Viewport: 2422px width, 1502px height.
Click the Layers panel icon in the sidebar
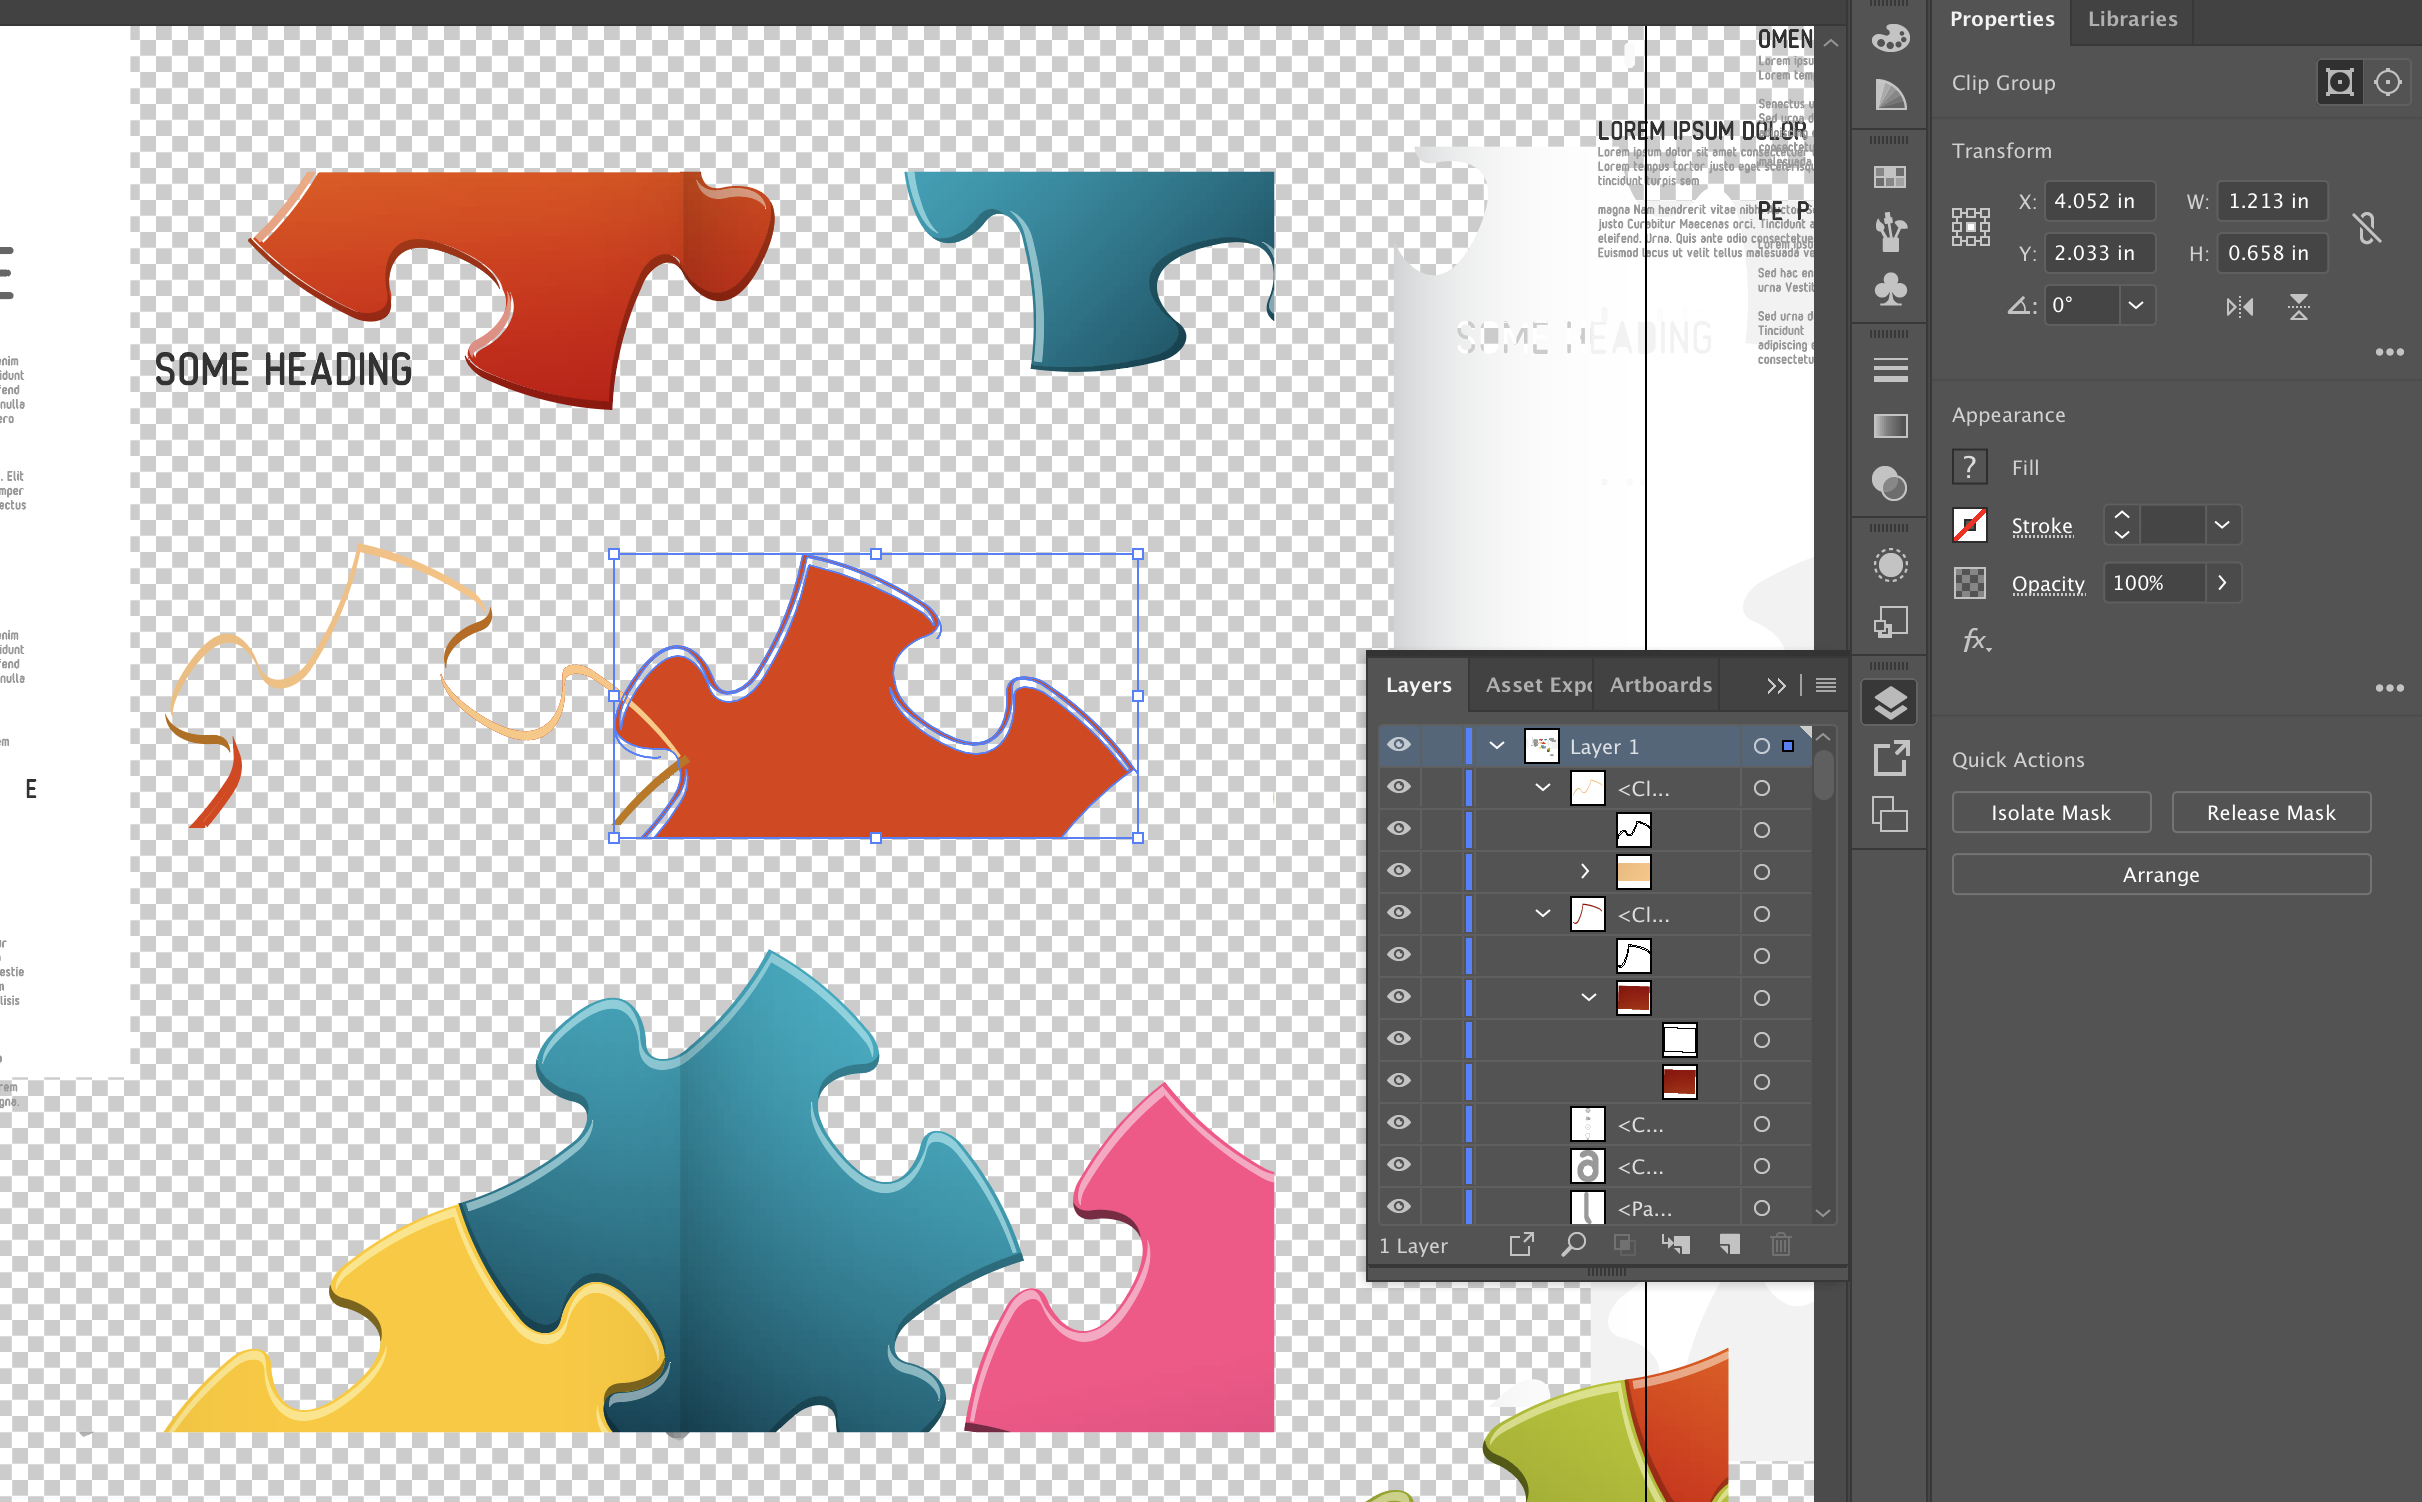point(1890,702)
